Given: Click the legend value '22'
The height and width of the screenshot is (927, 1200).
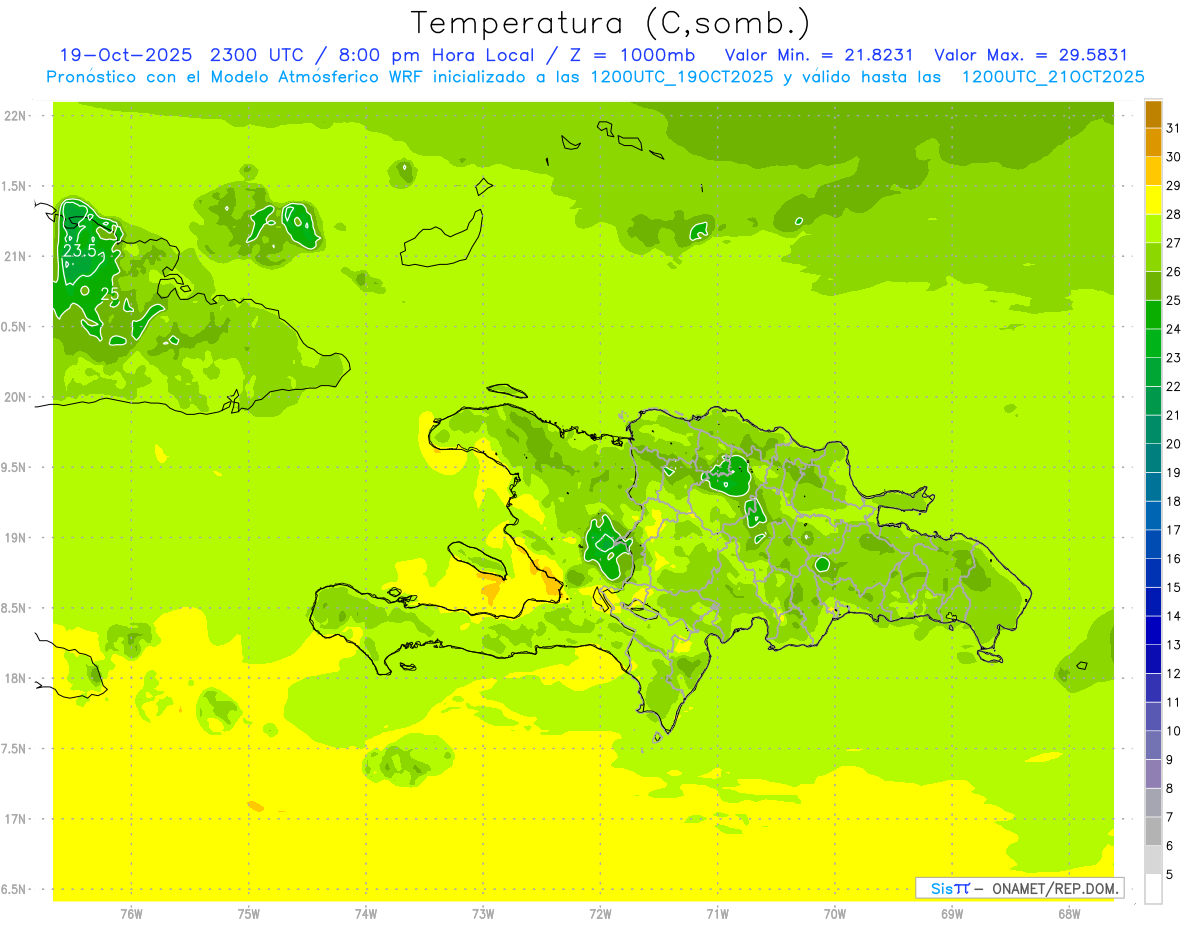Looking at the screenshot, I should (1174, 387).
